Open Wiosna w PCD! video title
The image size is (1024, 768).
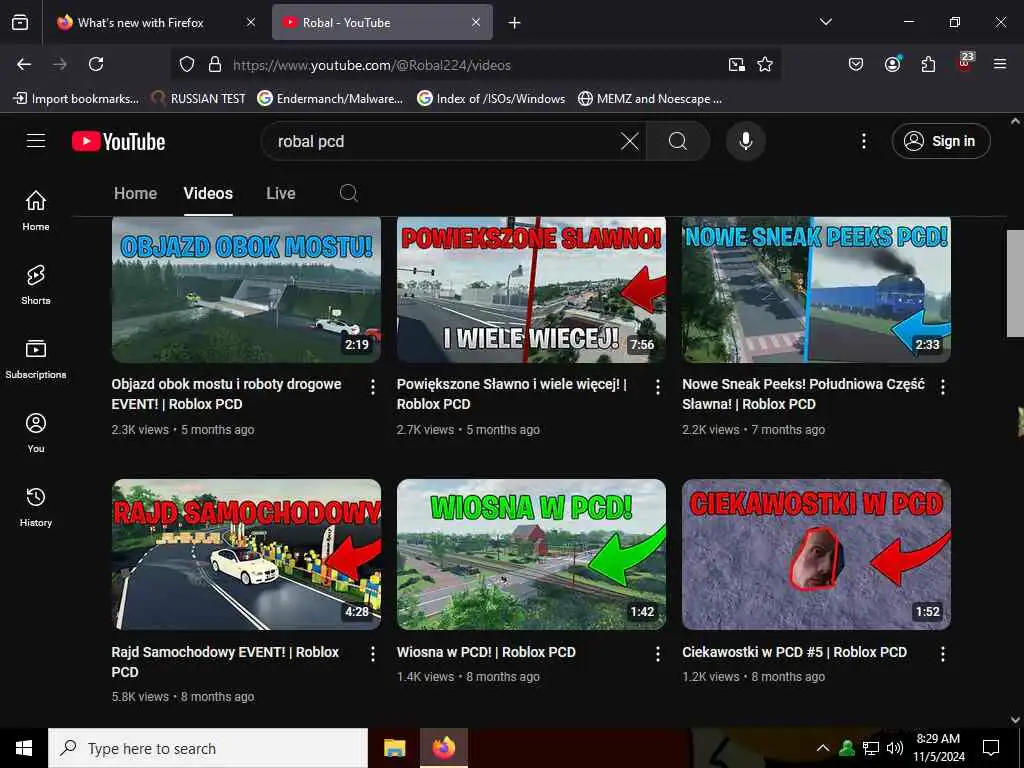coord(486,652)
